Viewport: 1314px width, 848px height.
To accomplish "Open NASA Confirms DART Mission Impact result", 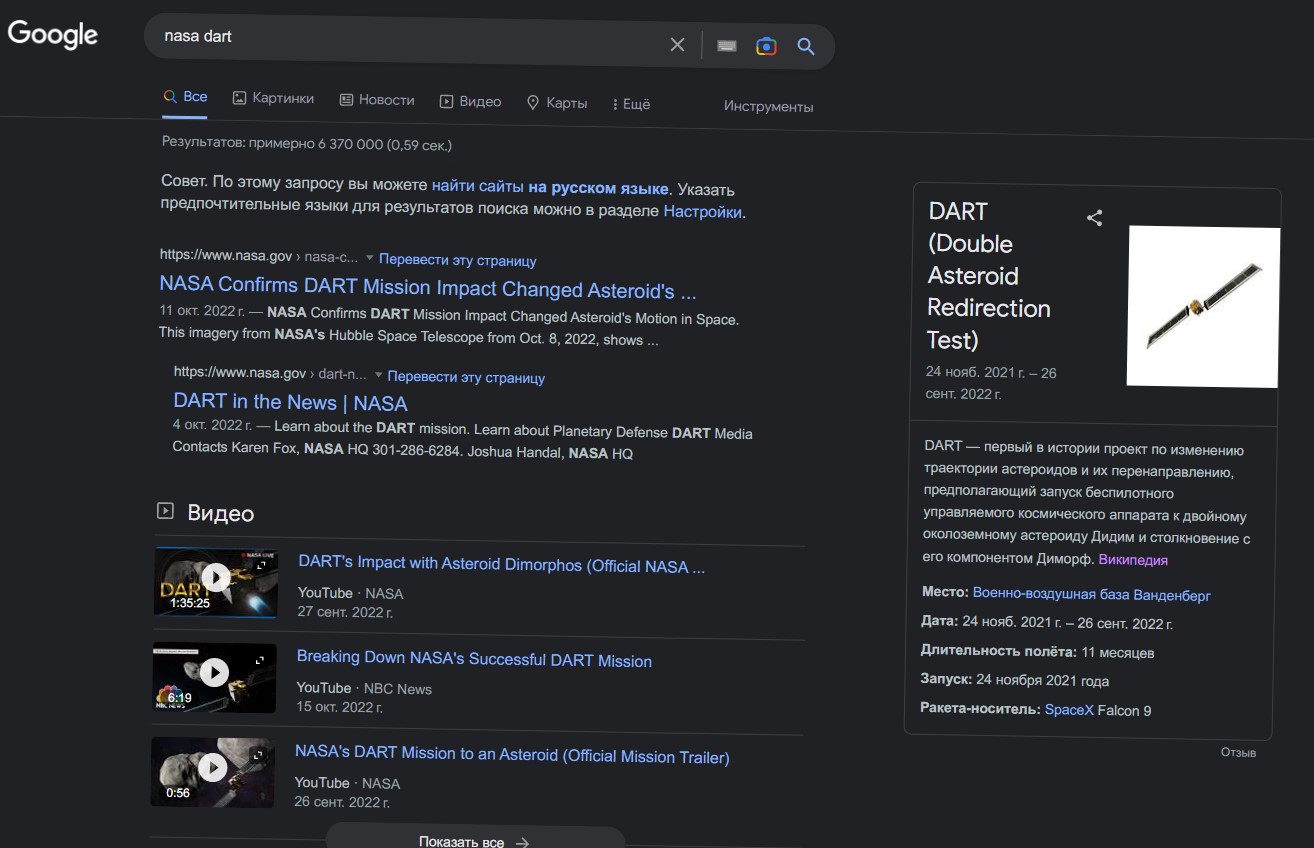I will click(427, 290).
